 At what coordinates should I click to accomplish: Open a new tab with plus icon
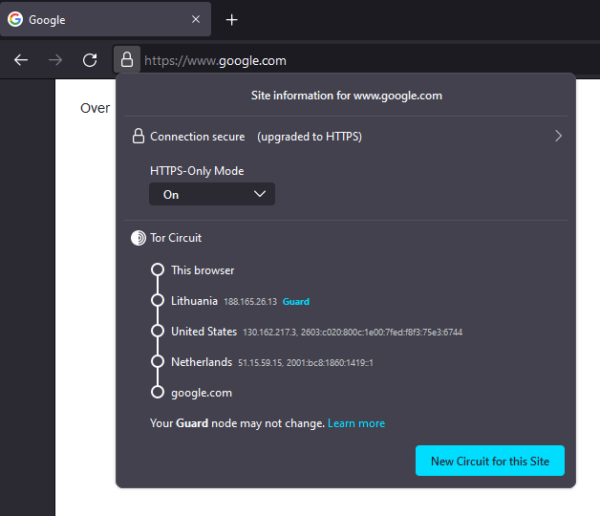click(x=232, y=19)
